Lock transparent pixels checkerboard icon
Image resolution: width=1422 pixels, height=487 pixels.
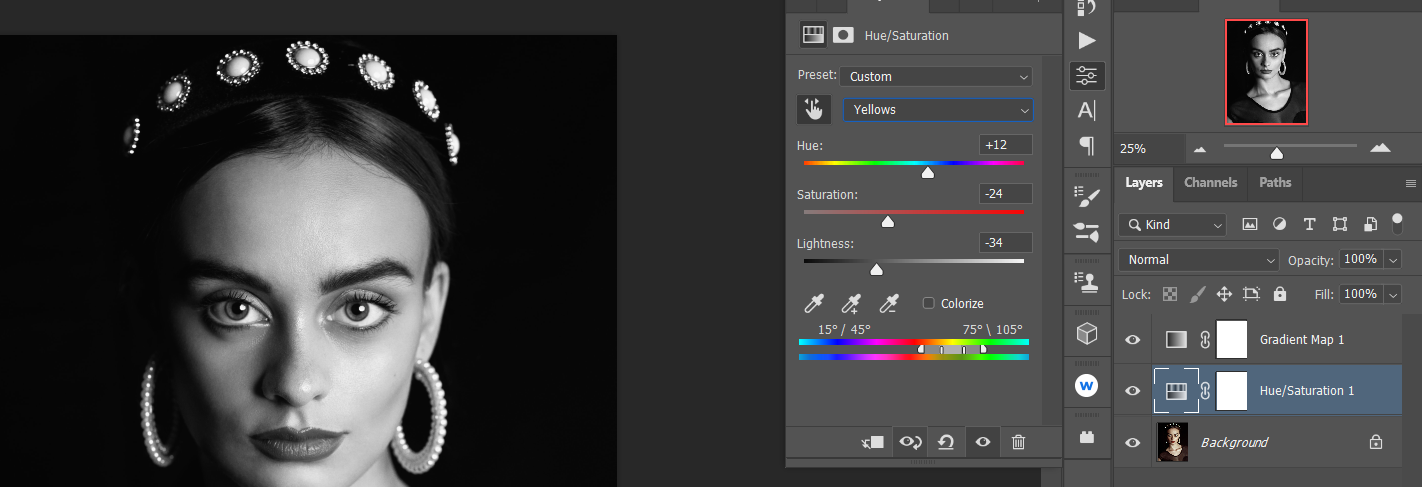tap(1170, 294)
